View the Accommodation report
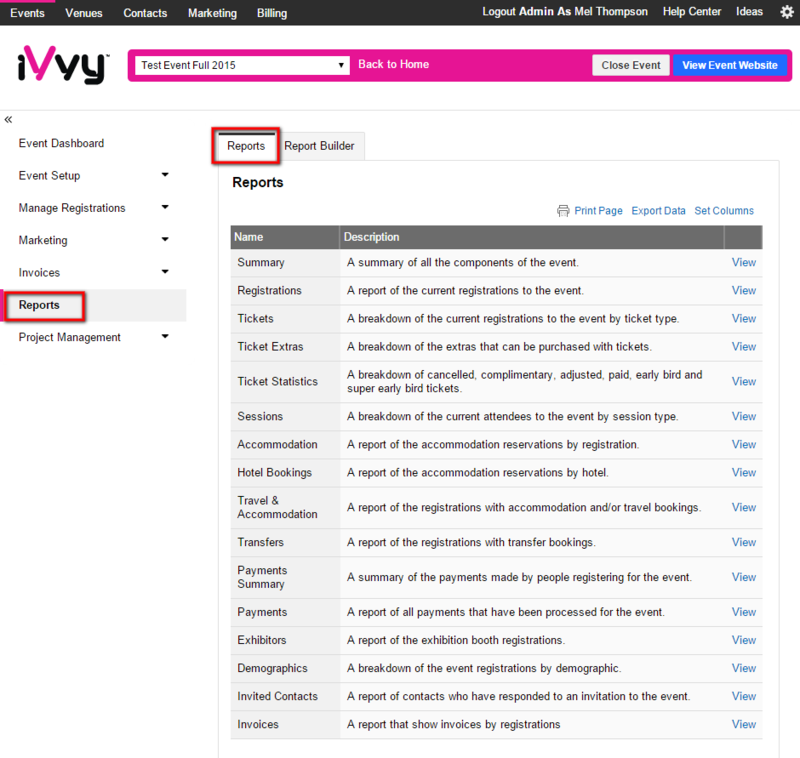 click(x=743, y=444)
